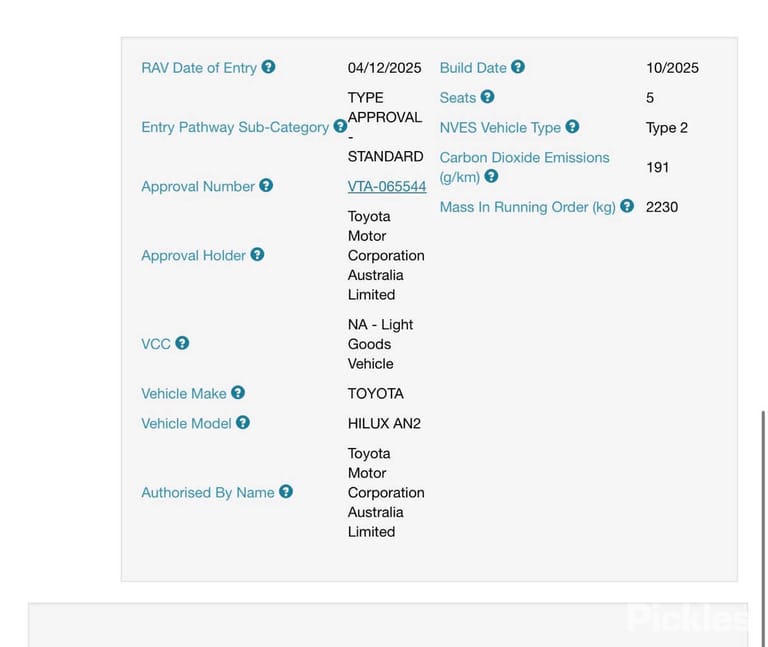Click the Vehicle Make label
Screen dimensions: 768x647
coord(184,393)
